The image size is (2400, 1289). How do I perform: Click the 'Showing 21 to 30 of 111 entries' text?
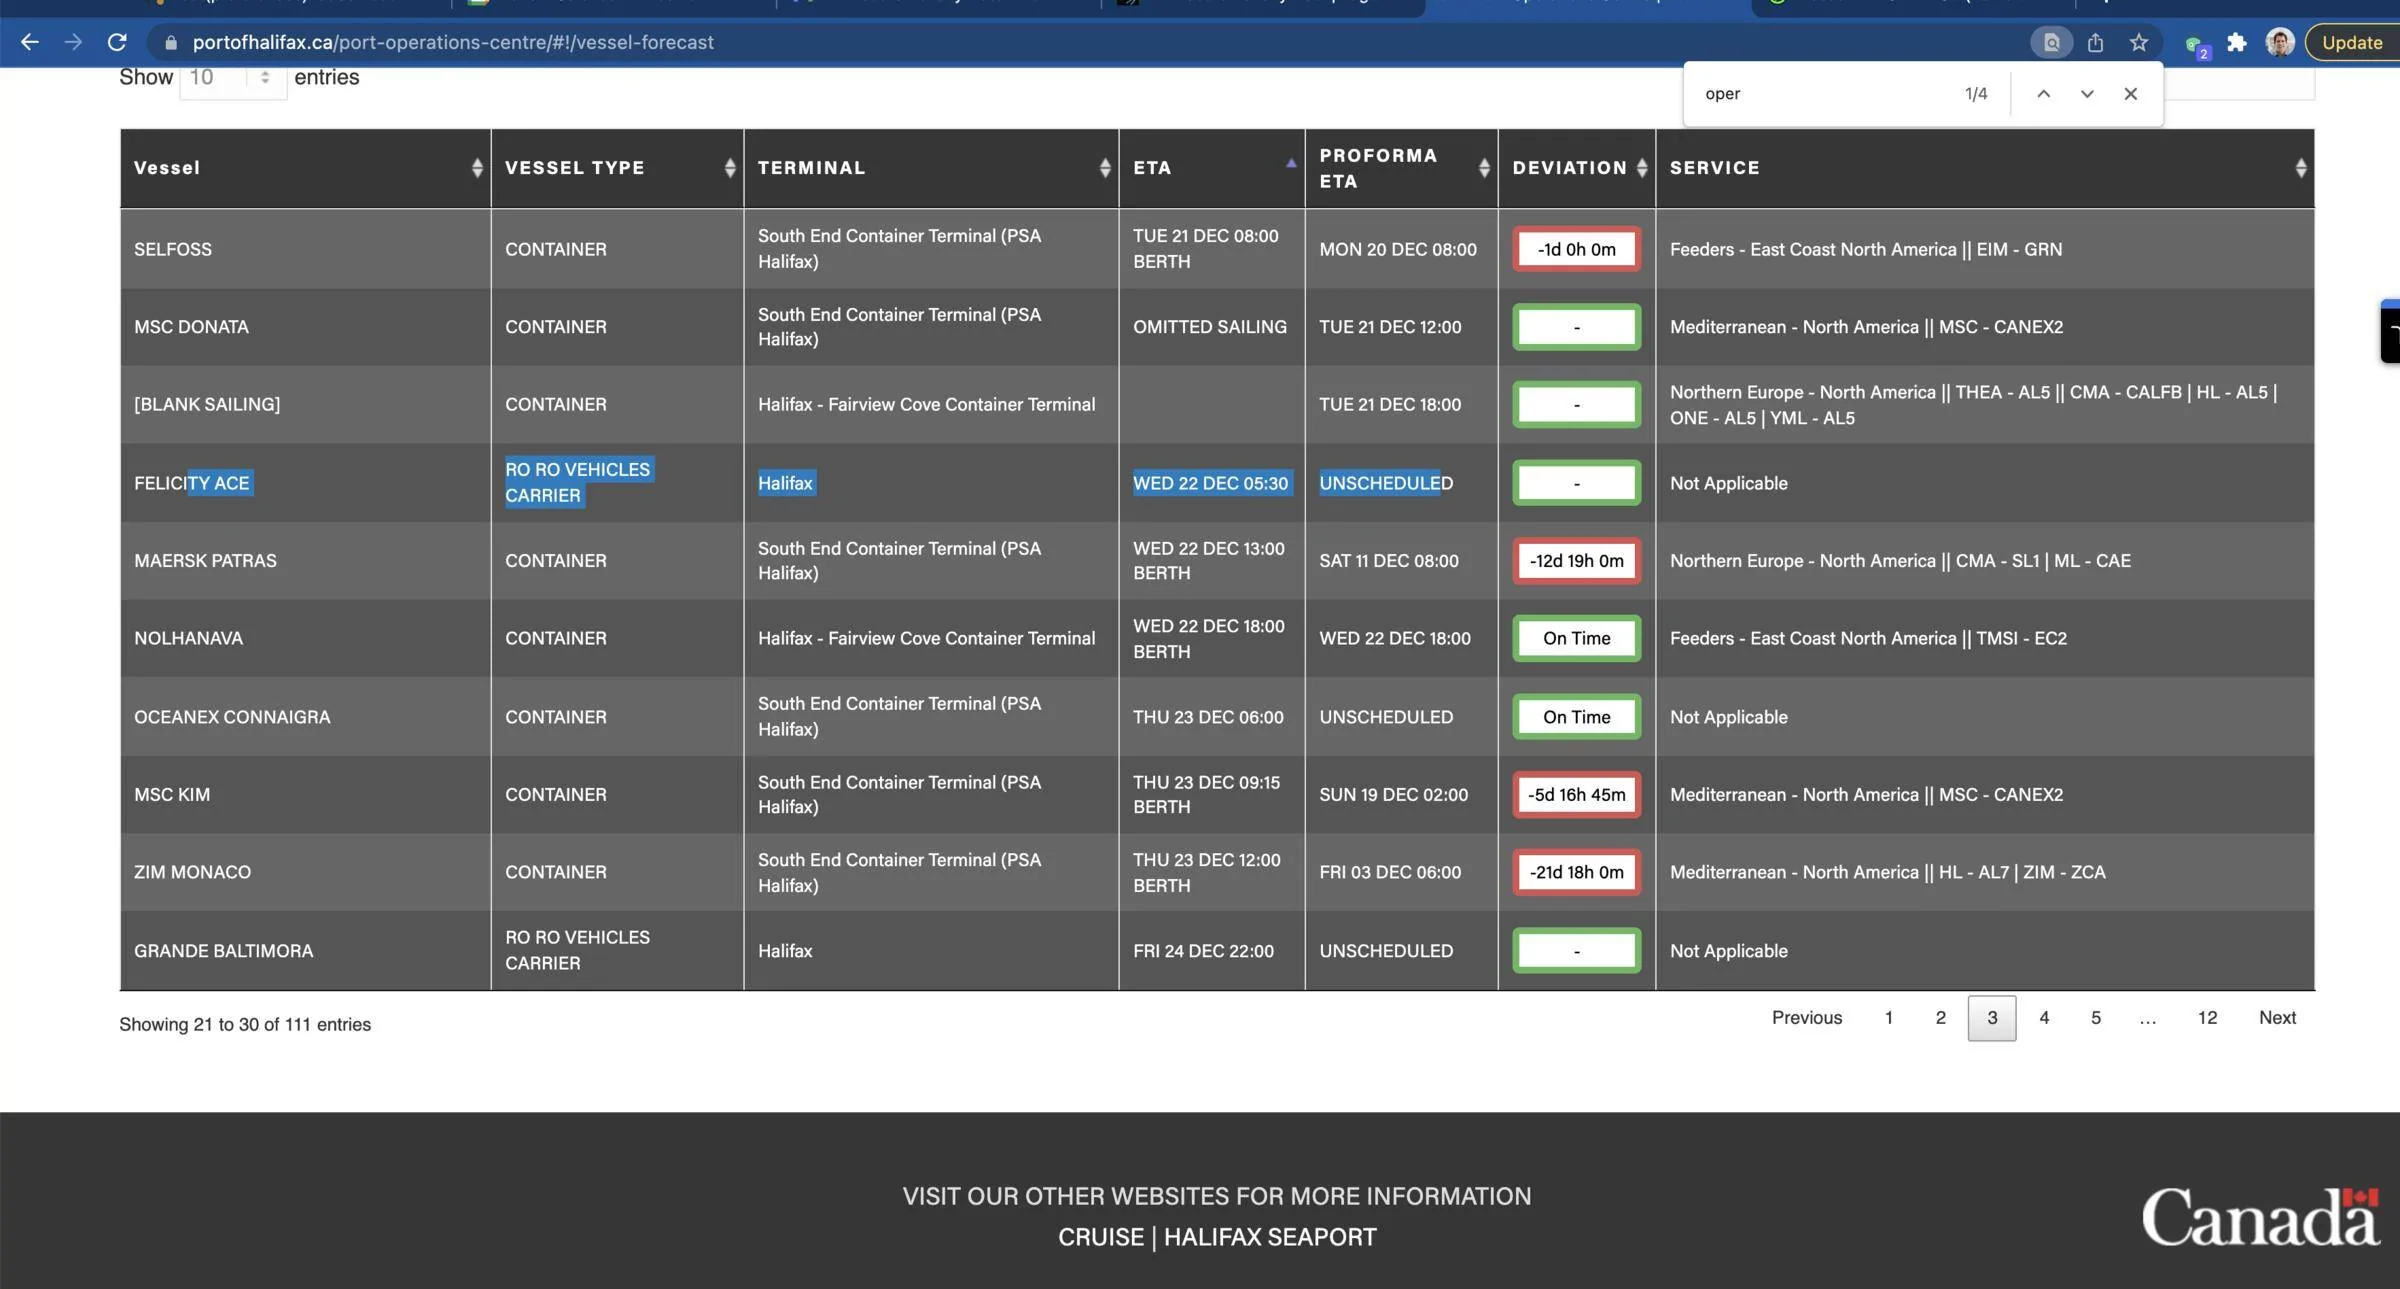245,1025
